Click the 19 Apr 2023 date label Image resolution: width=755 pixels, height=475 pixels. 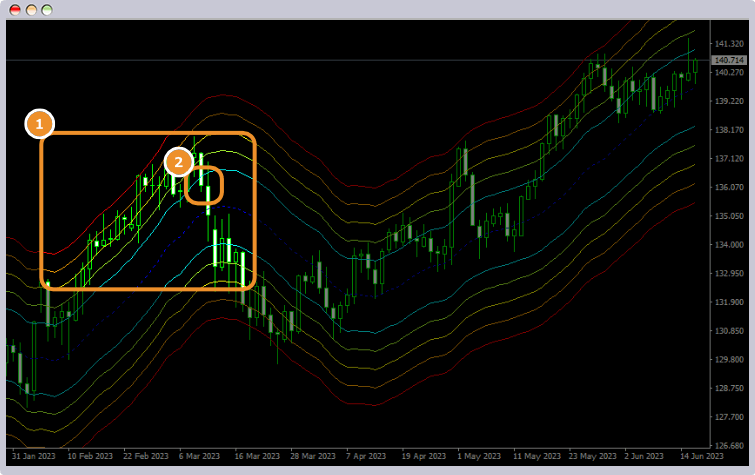coord(424,456)
